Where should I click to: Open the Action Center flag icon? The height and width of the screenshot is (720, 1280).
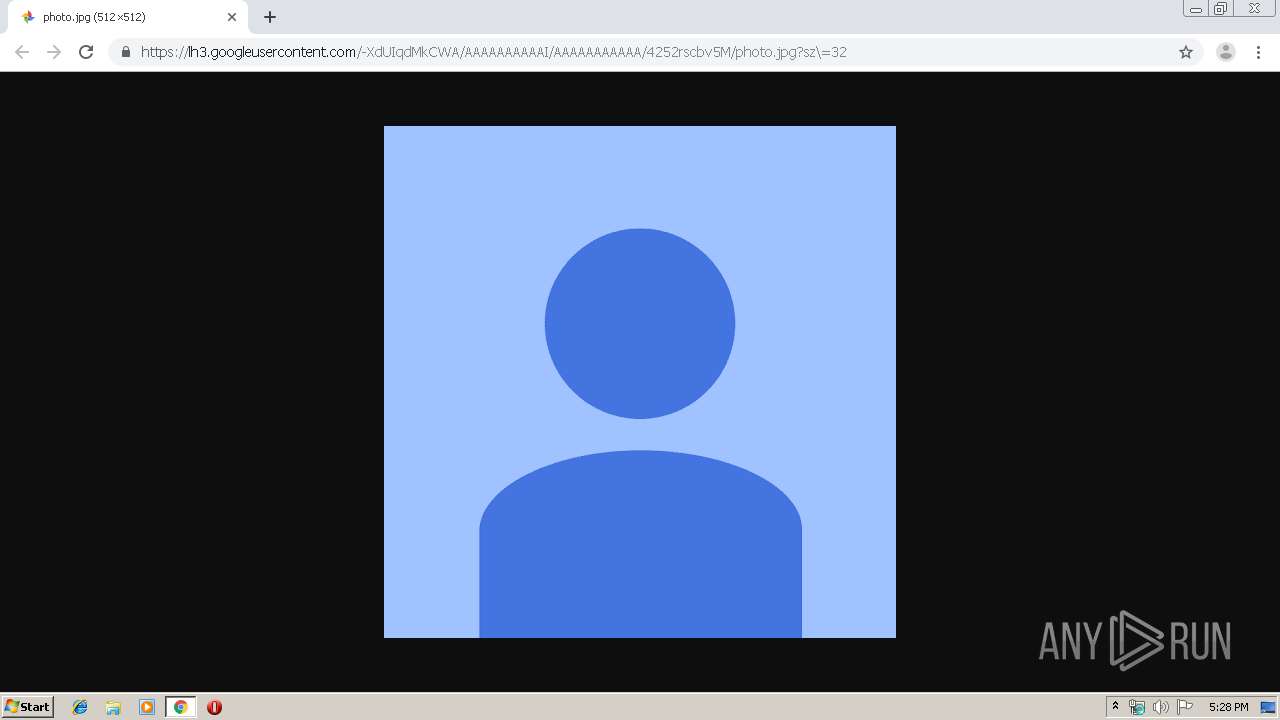tap(1185, 707)
